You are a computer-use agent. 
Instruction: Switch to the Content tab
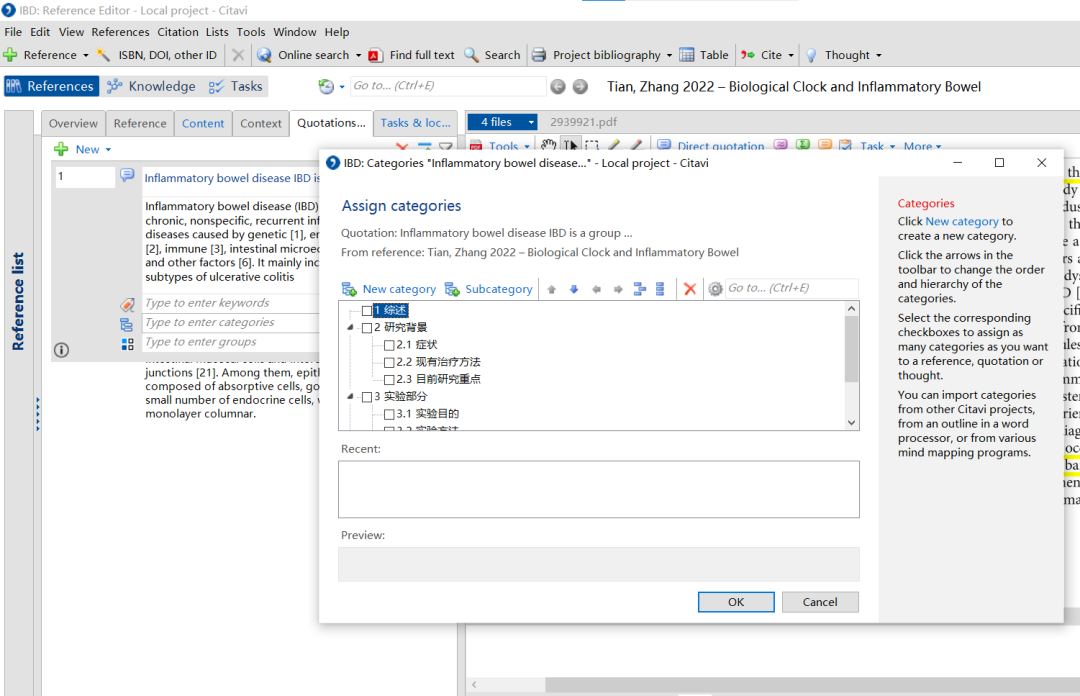point(202,123)
